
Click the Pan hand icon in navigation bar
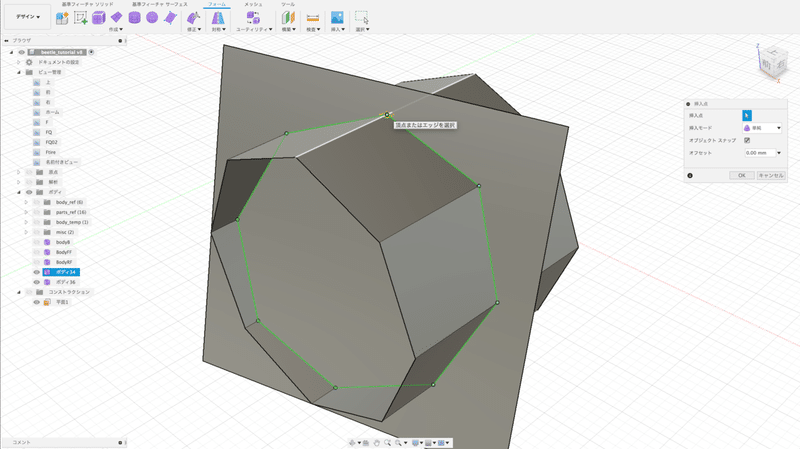[377, 443]
